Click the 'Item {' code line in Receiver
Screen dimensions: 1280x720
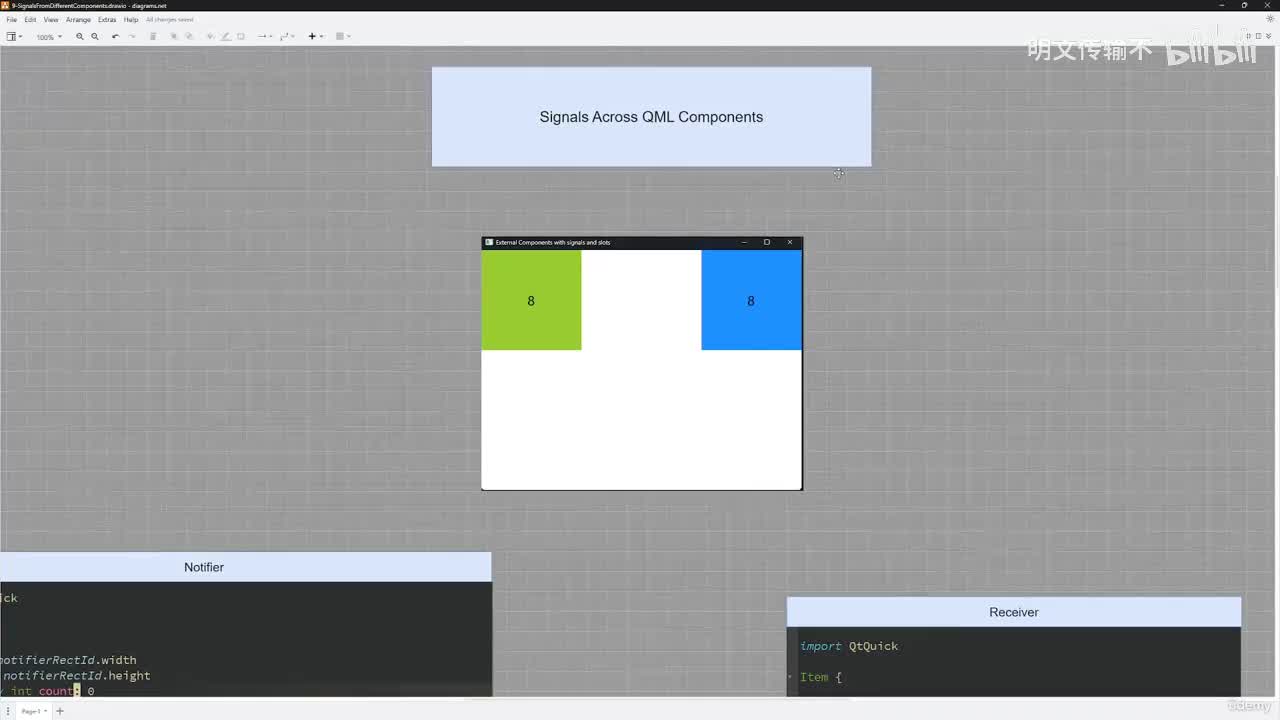coord(821,677)
